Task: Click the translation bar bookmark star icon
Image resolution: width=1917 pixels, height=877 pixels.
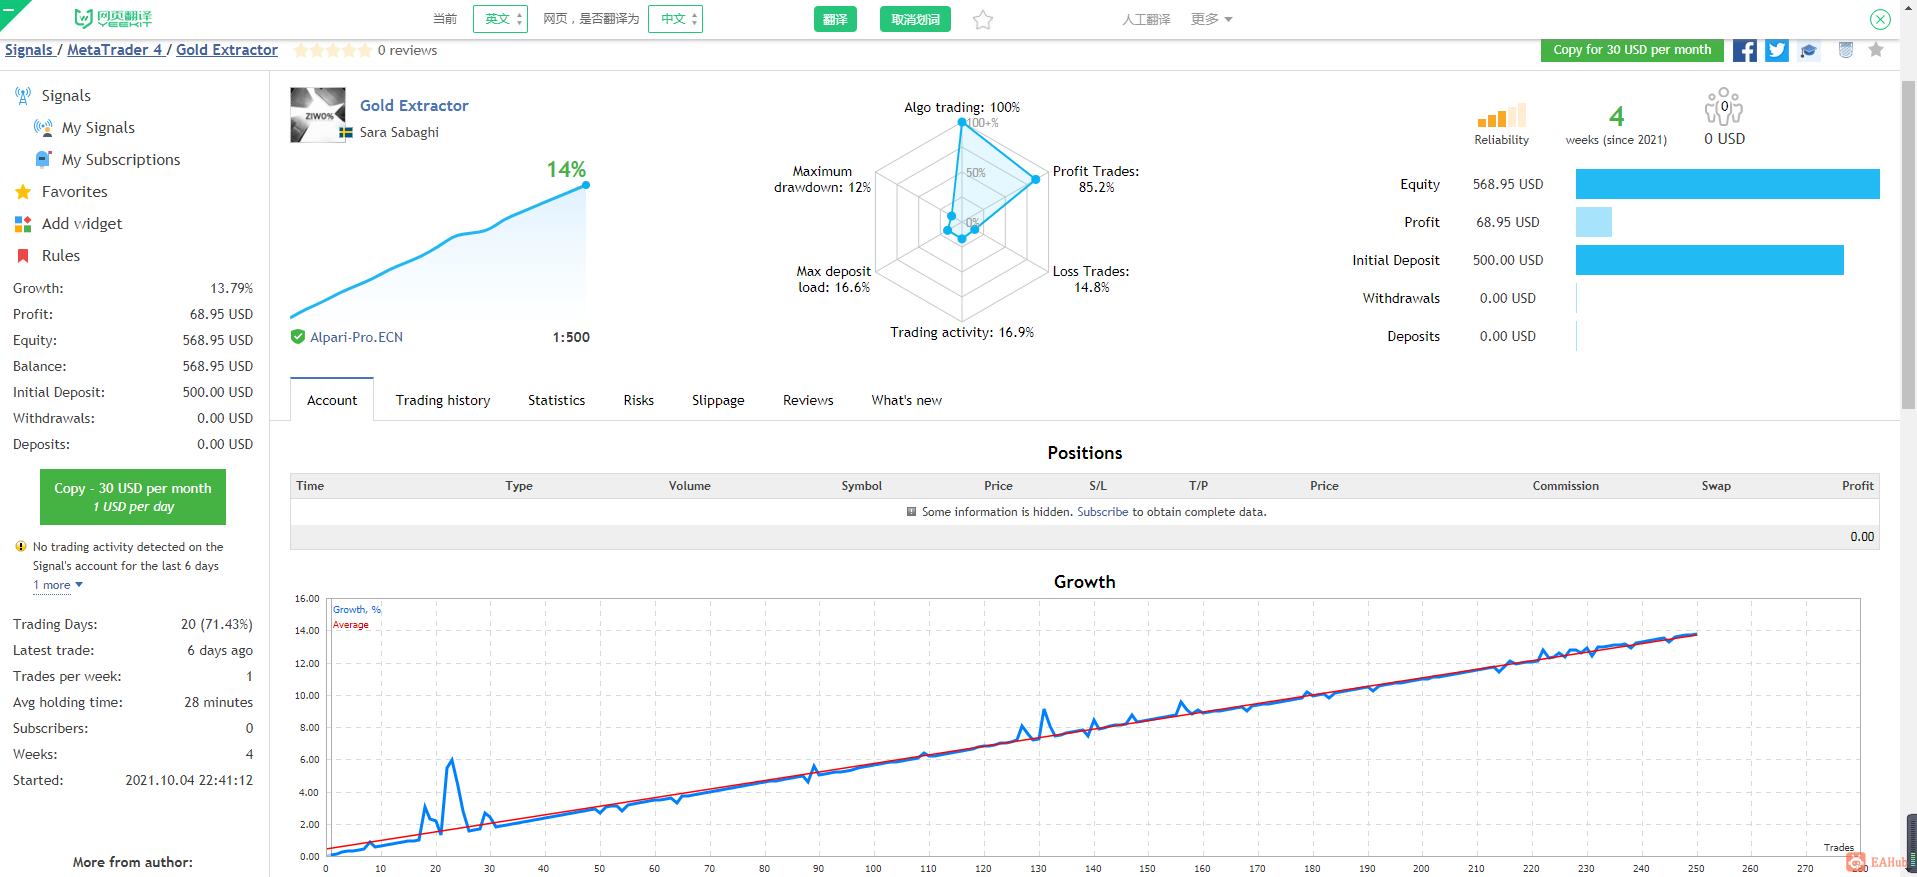Action: tap(983, 19)
